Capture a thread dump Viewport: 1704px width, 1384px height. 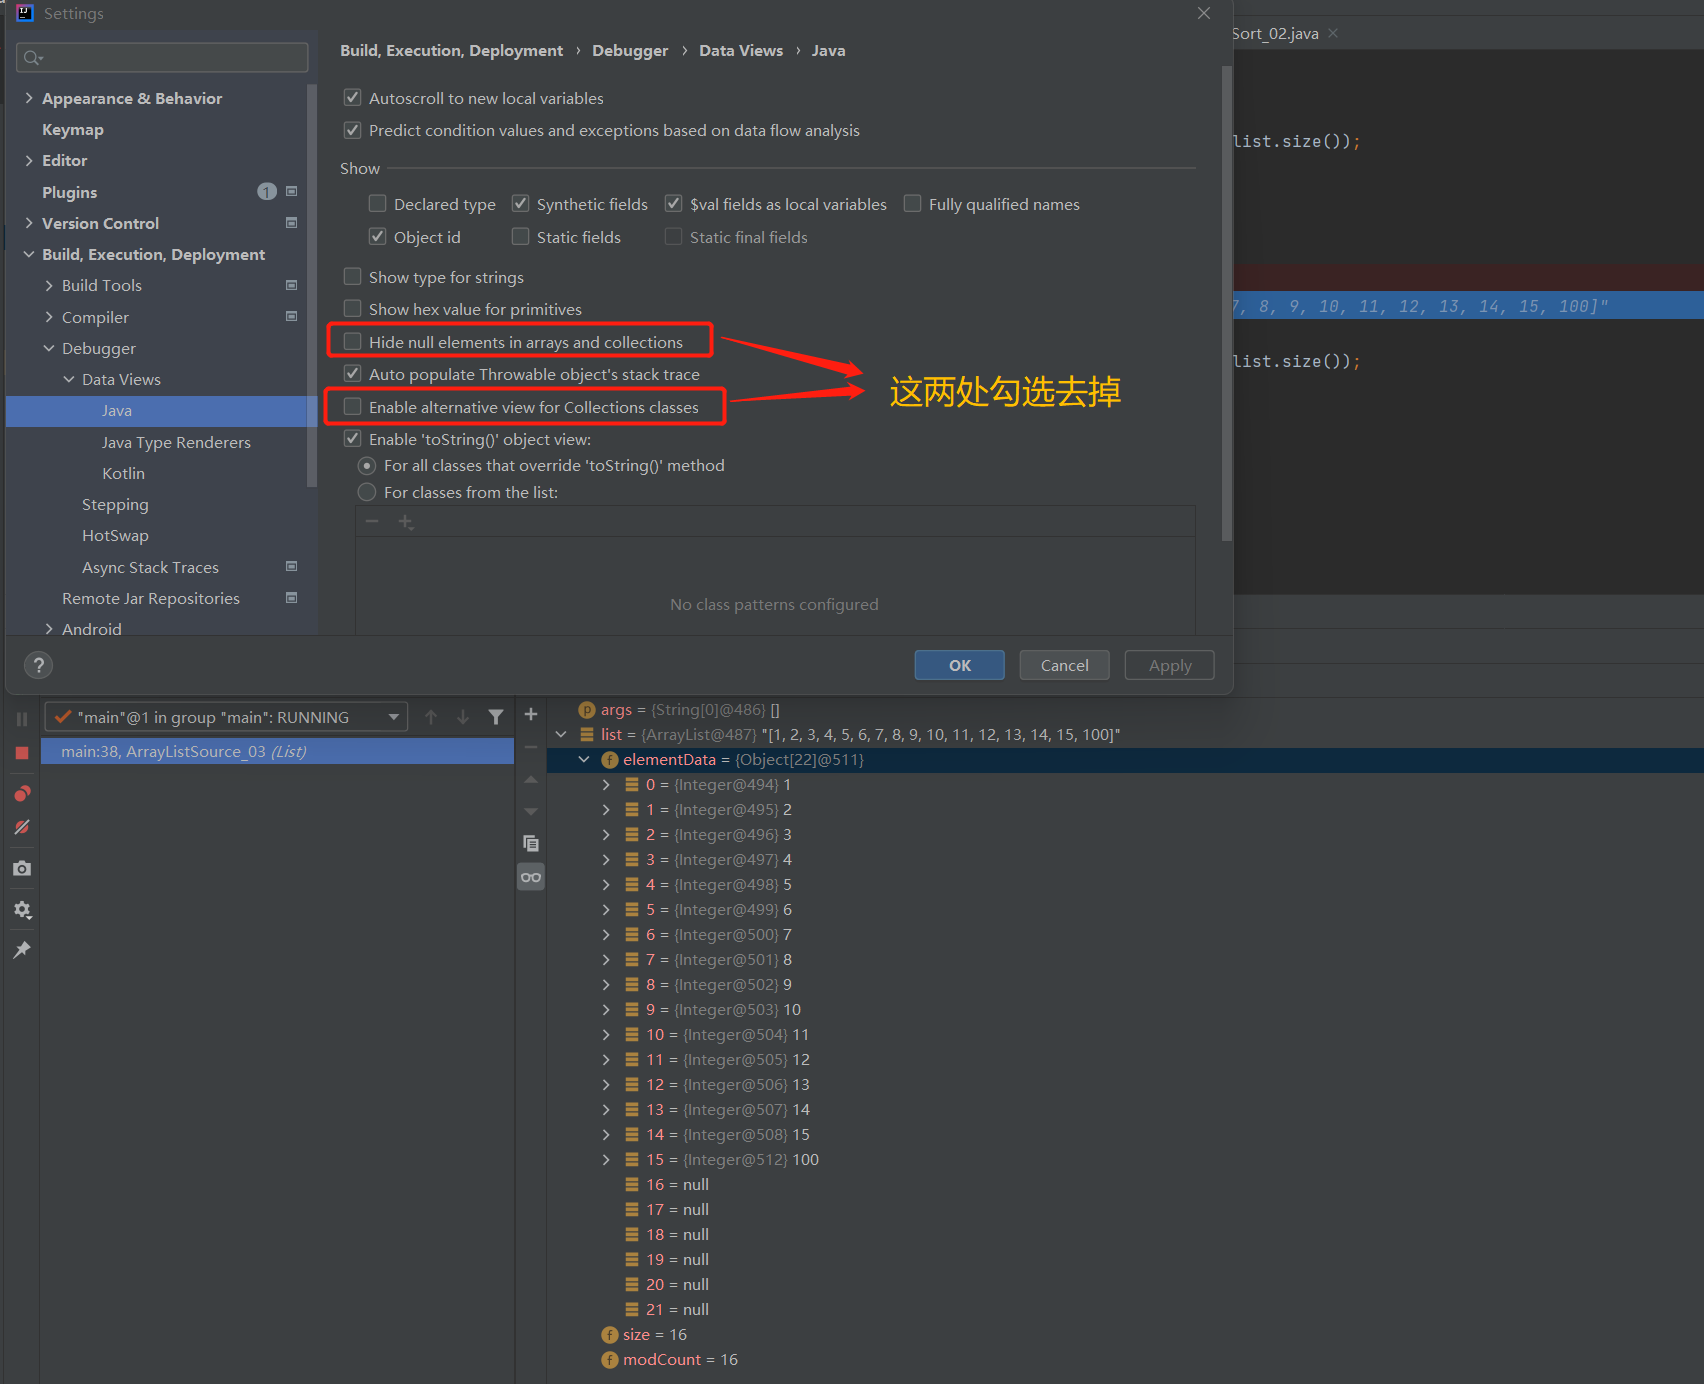[21, 868]
